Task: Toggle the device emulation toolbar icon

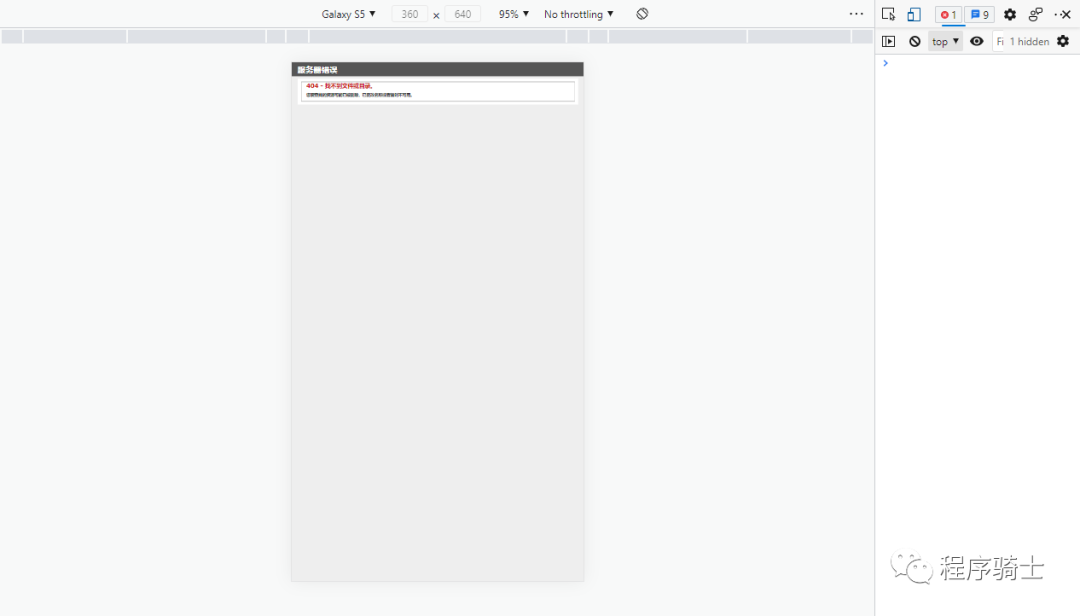Action: point(914,14)
